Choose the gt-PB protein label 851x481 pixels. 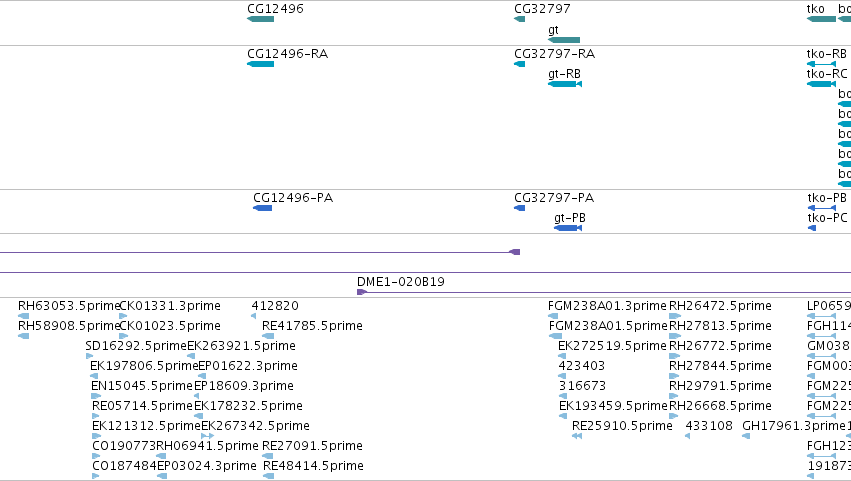coord(570,218)
